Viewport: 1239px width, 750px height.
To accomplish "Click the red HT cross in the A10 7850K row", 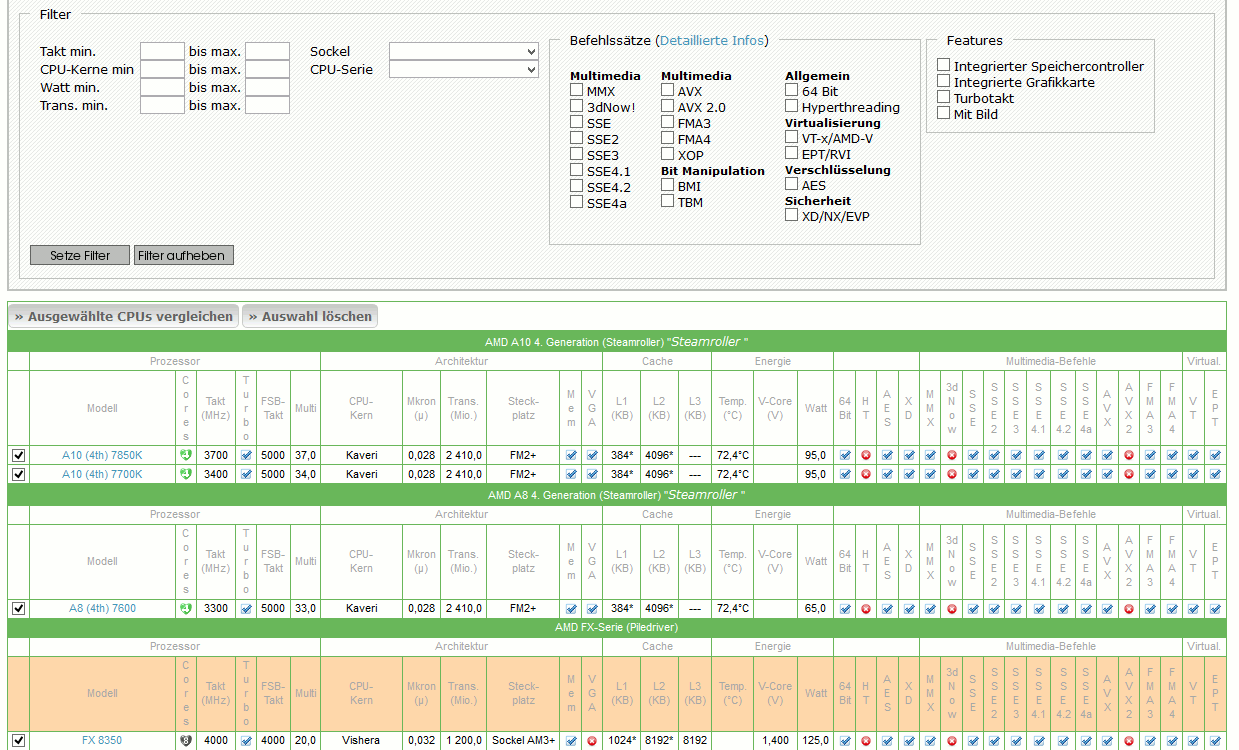I will coord(866,455).
